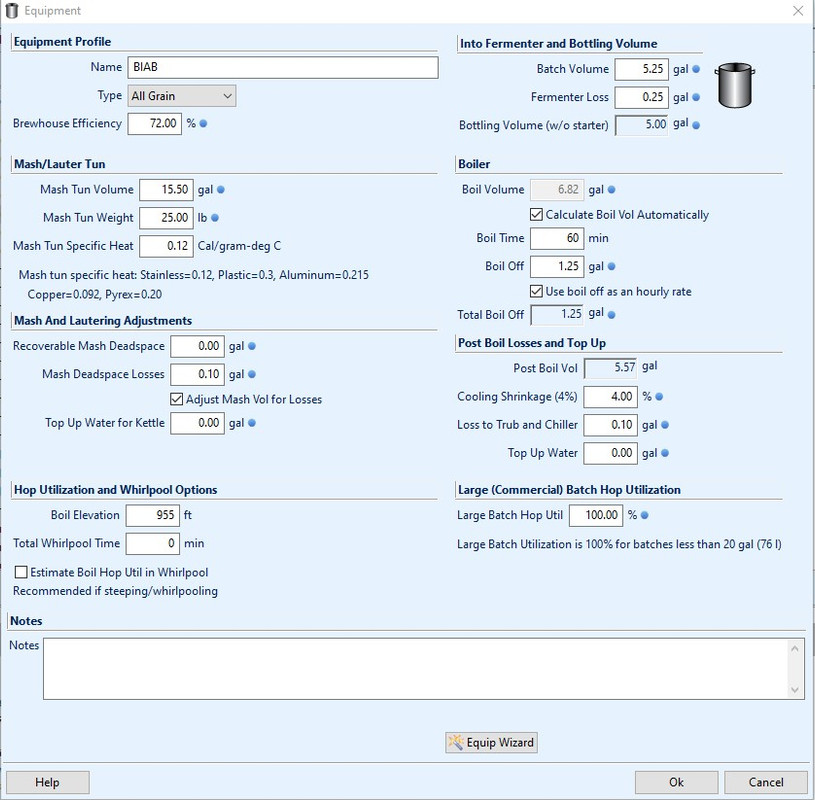This screenshot has height=800, width=815.
Task: Click inside the Notes text area
Action: tap(416, 668)
